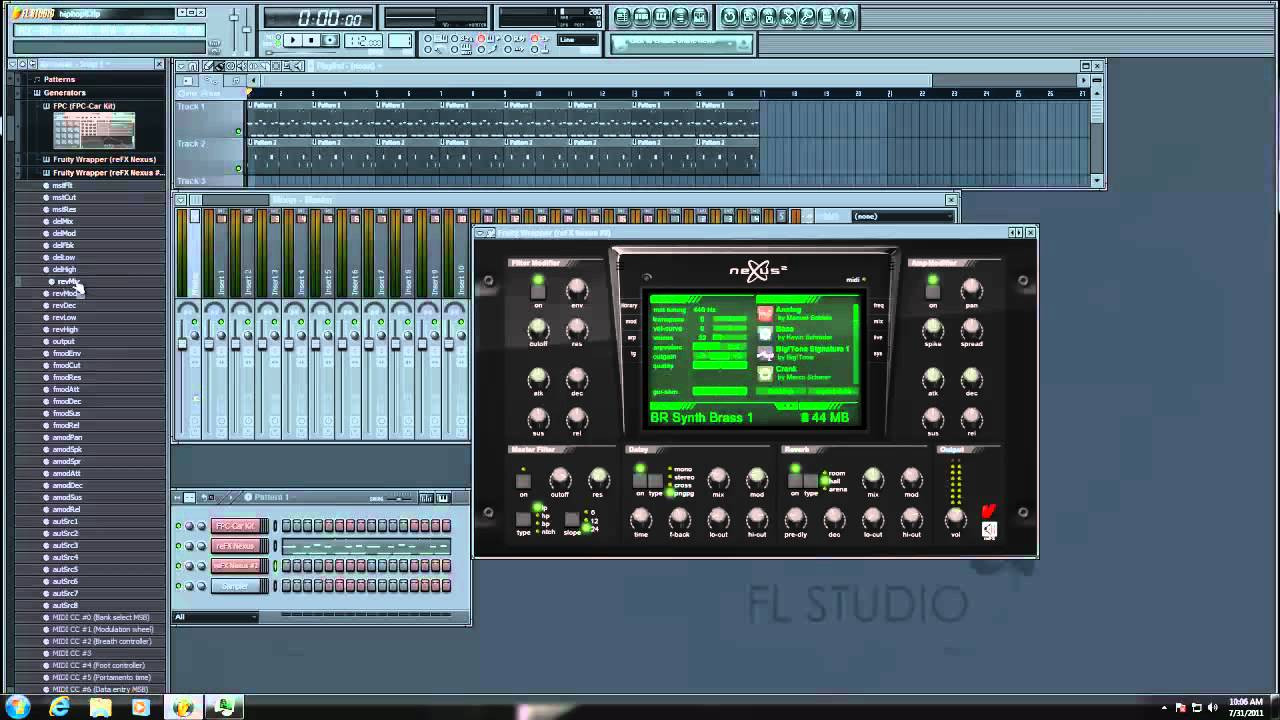1280x720 pixels.
Task: Click the Amp Modifier pan knob
Action: click(x=971, y=290)
